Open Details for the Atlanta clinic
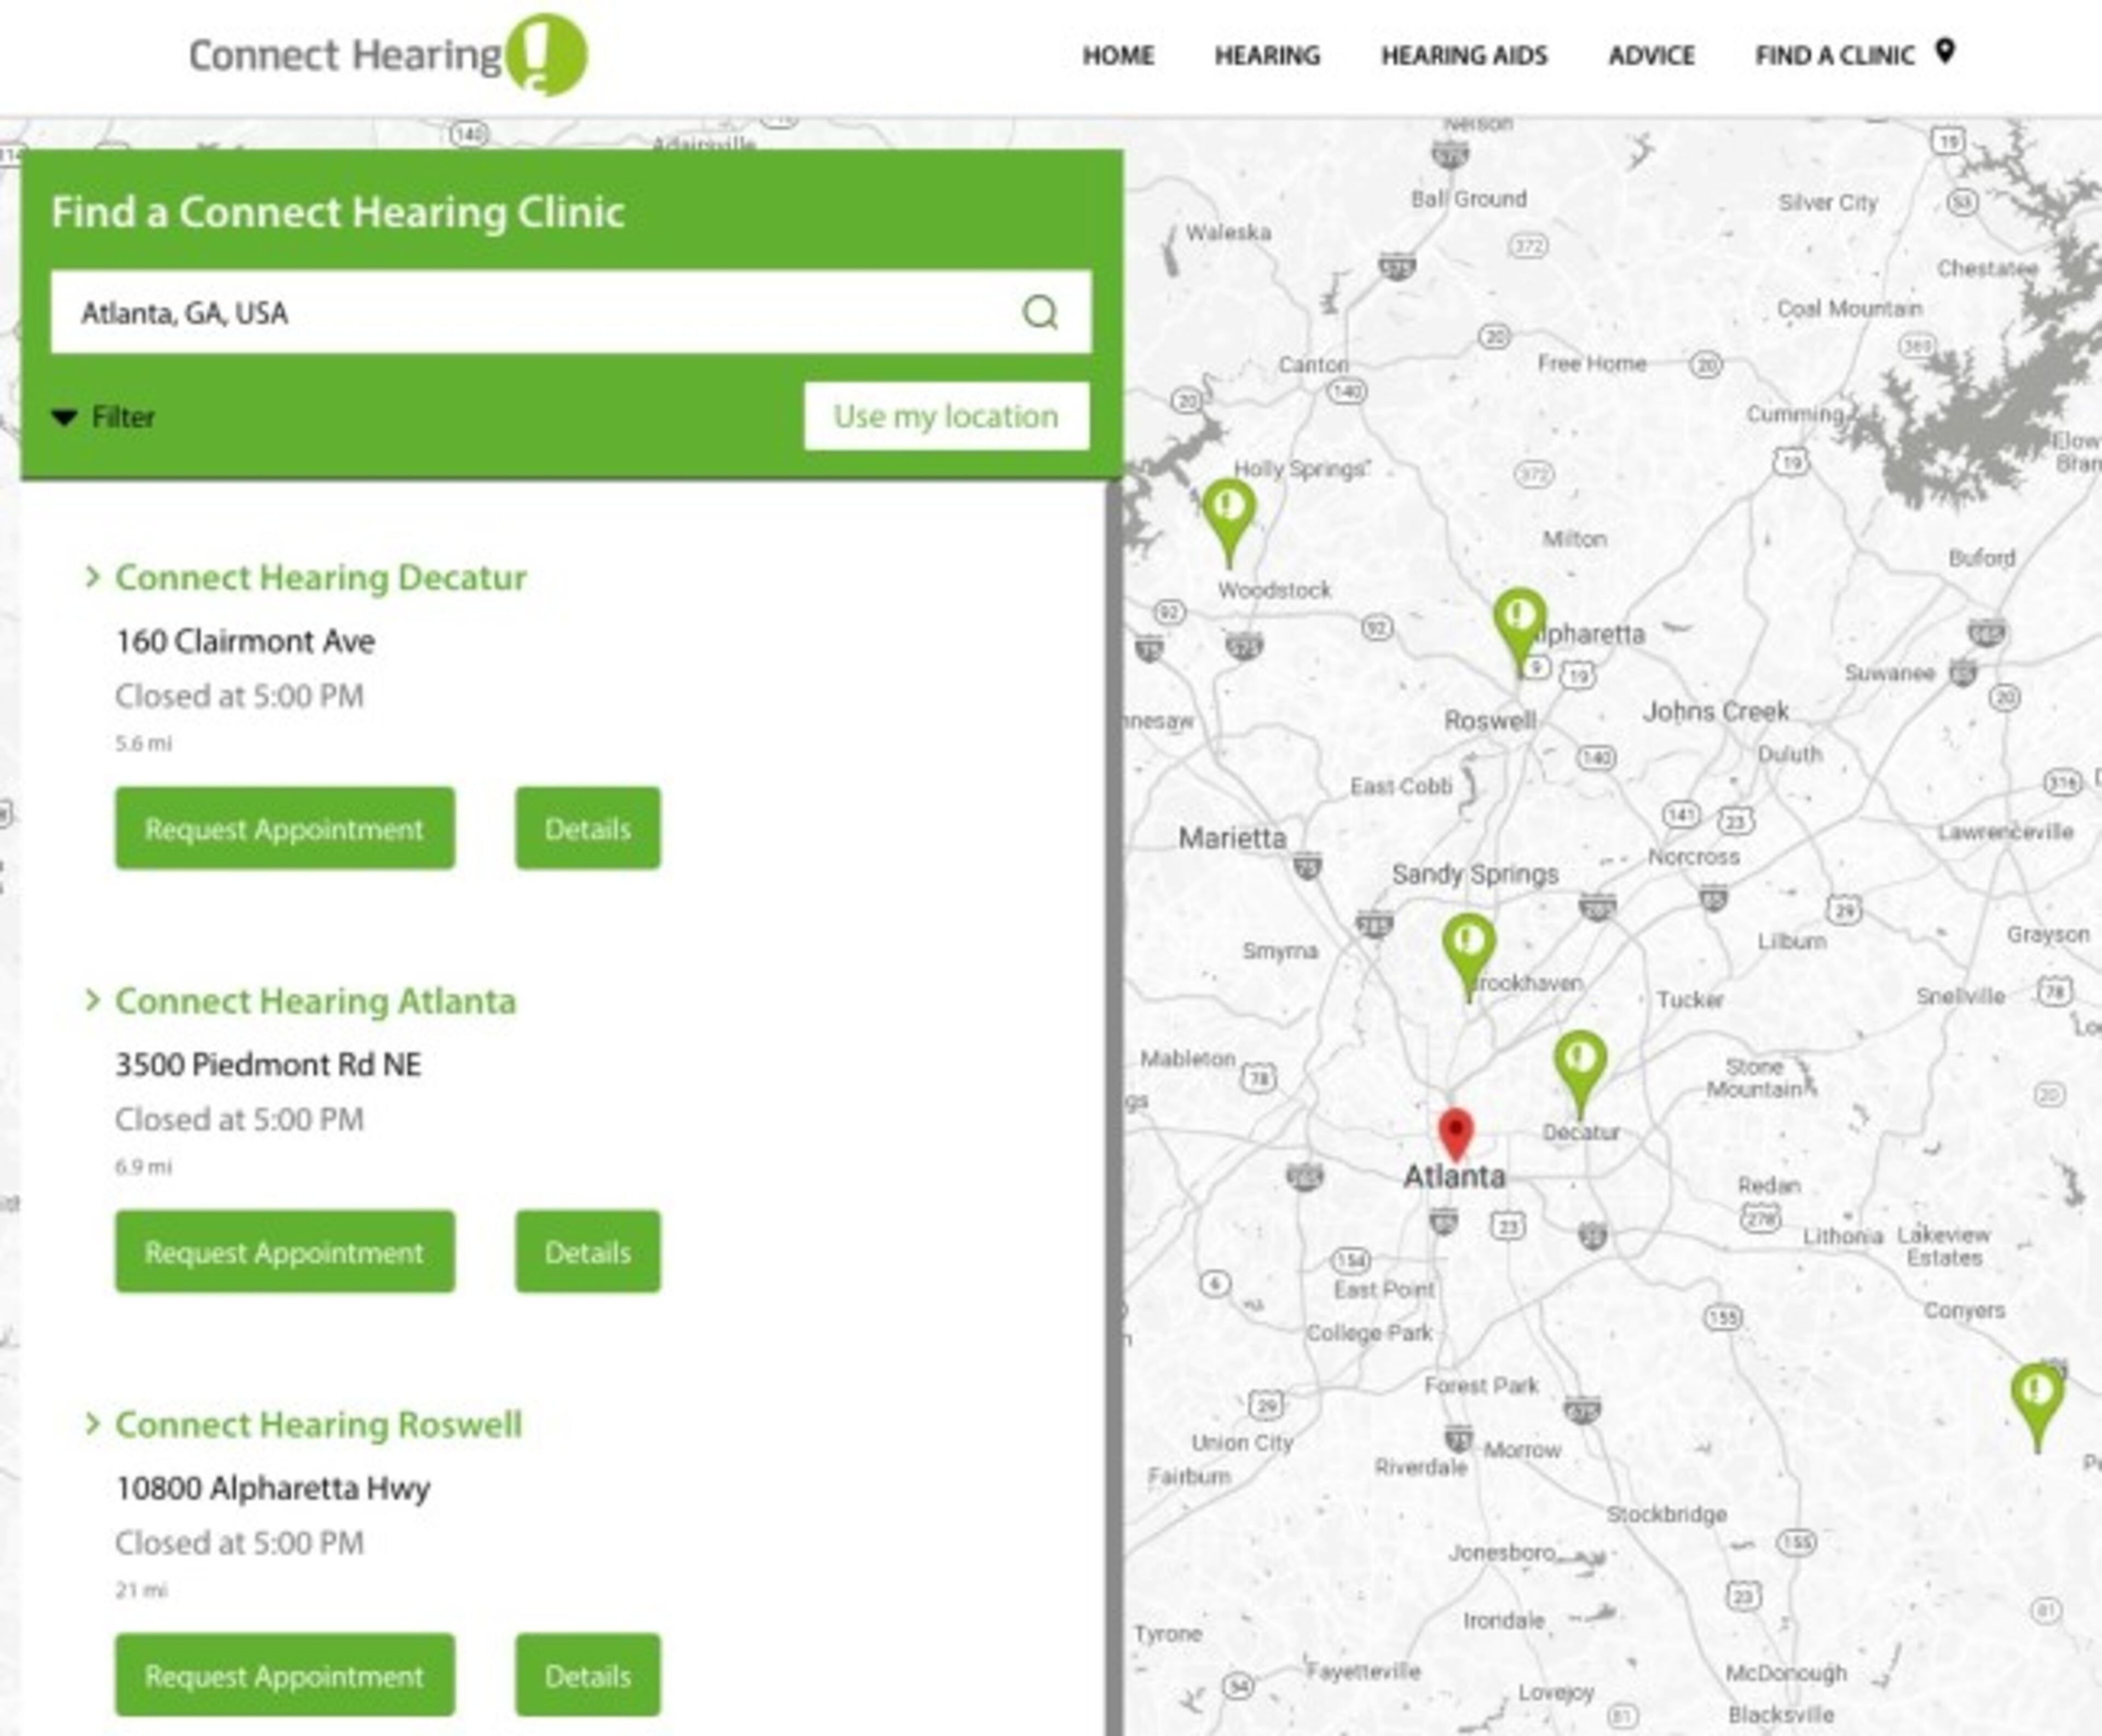This screenshot has width=2102, height=1736. (x=587, y=1252)
